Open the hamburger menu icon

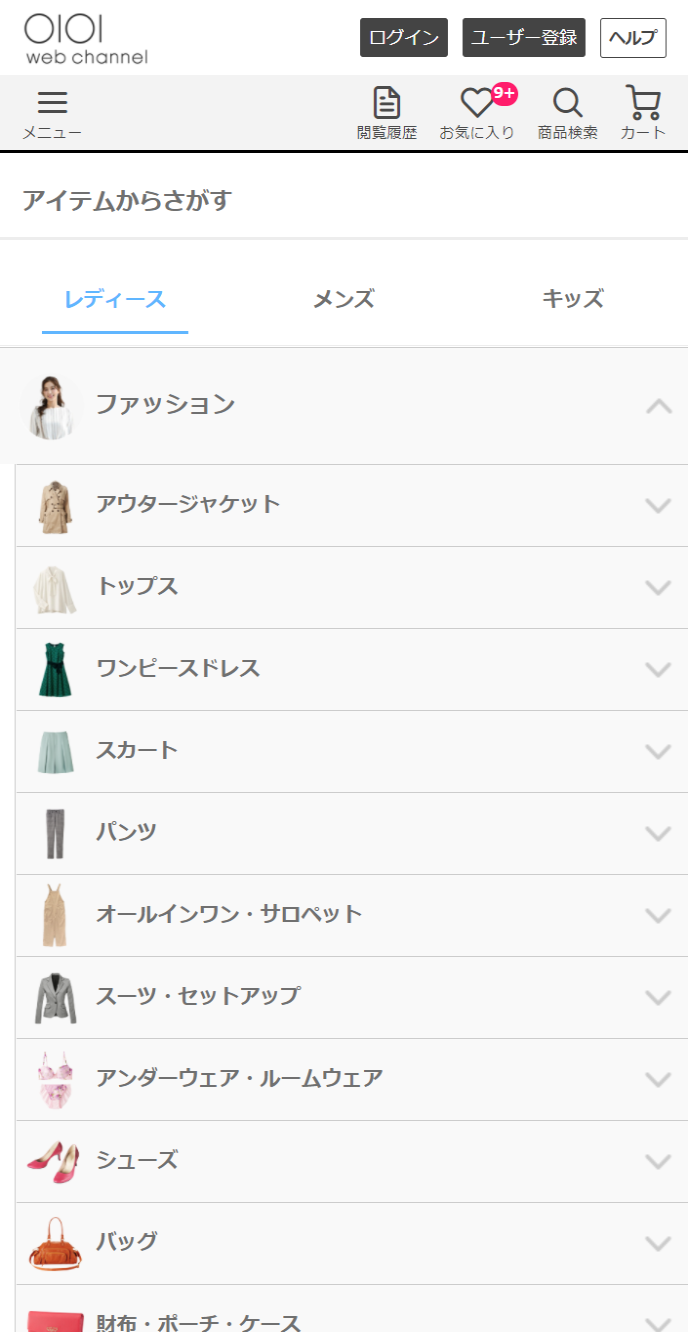coord(52,103)
